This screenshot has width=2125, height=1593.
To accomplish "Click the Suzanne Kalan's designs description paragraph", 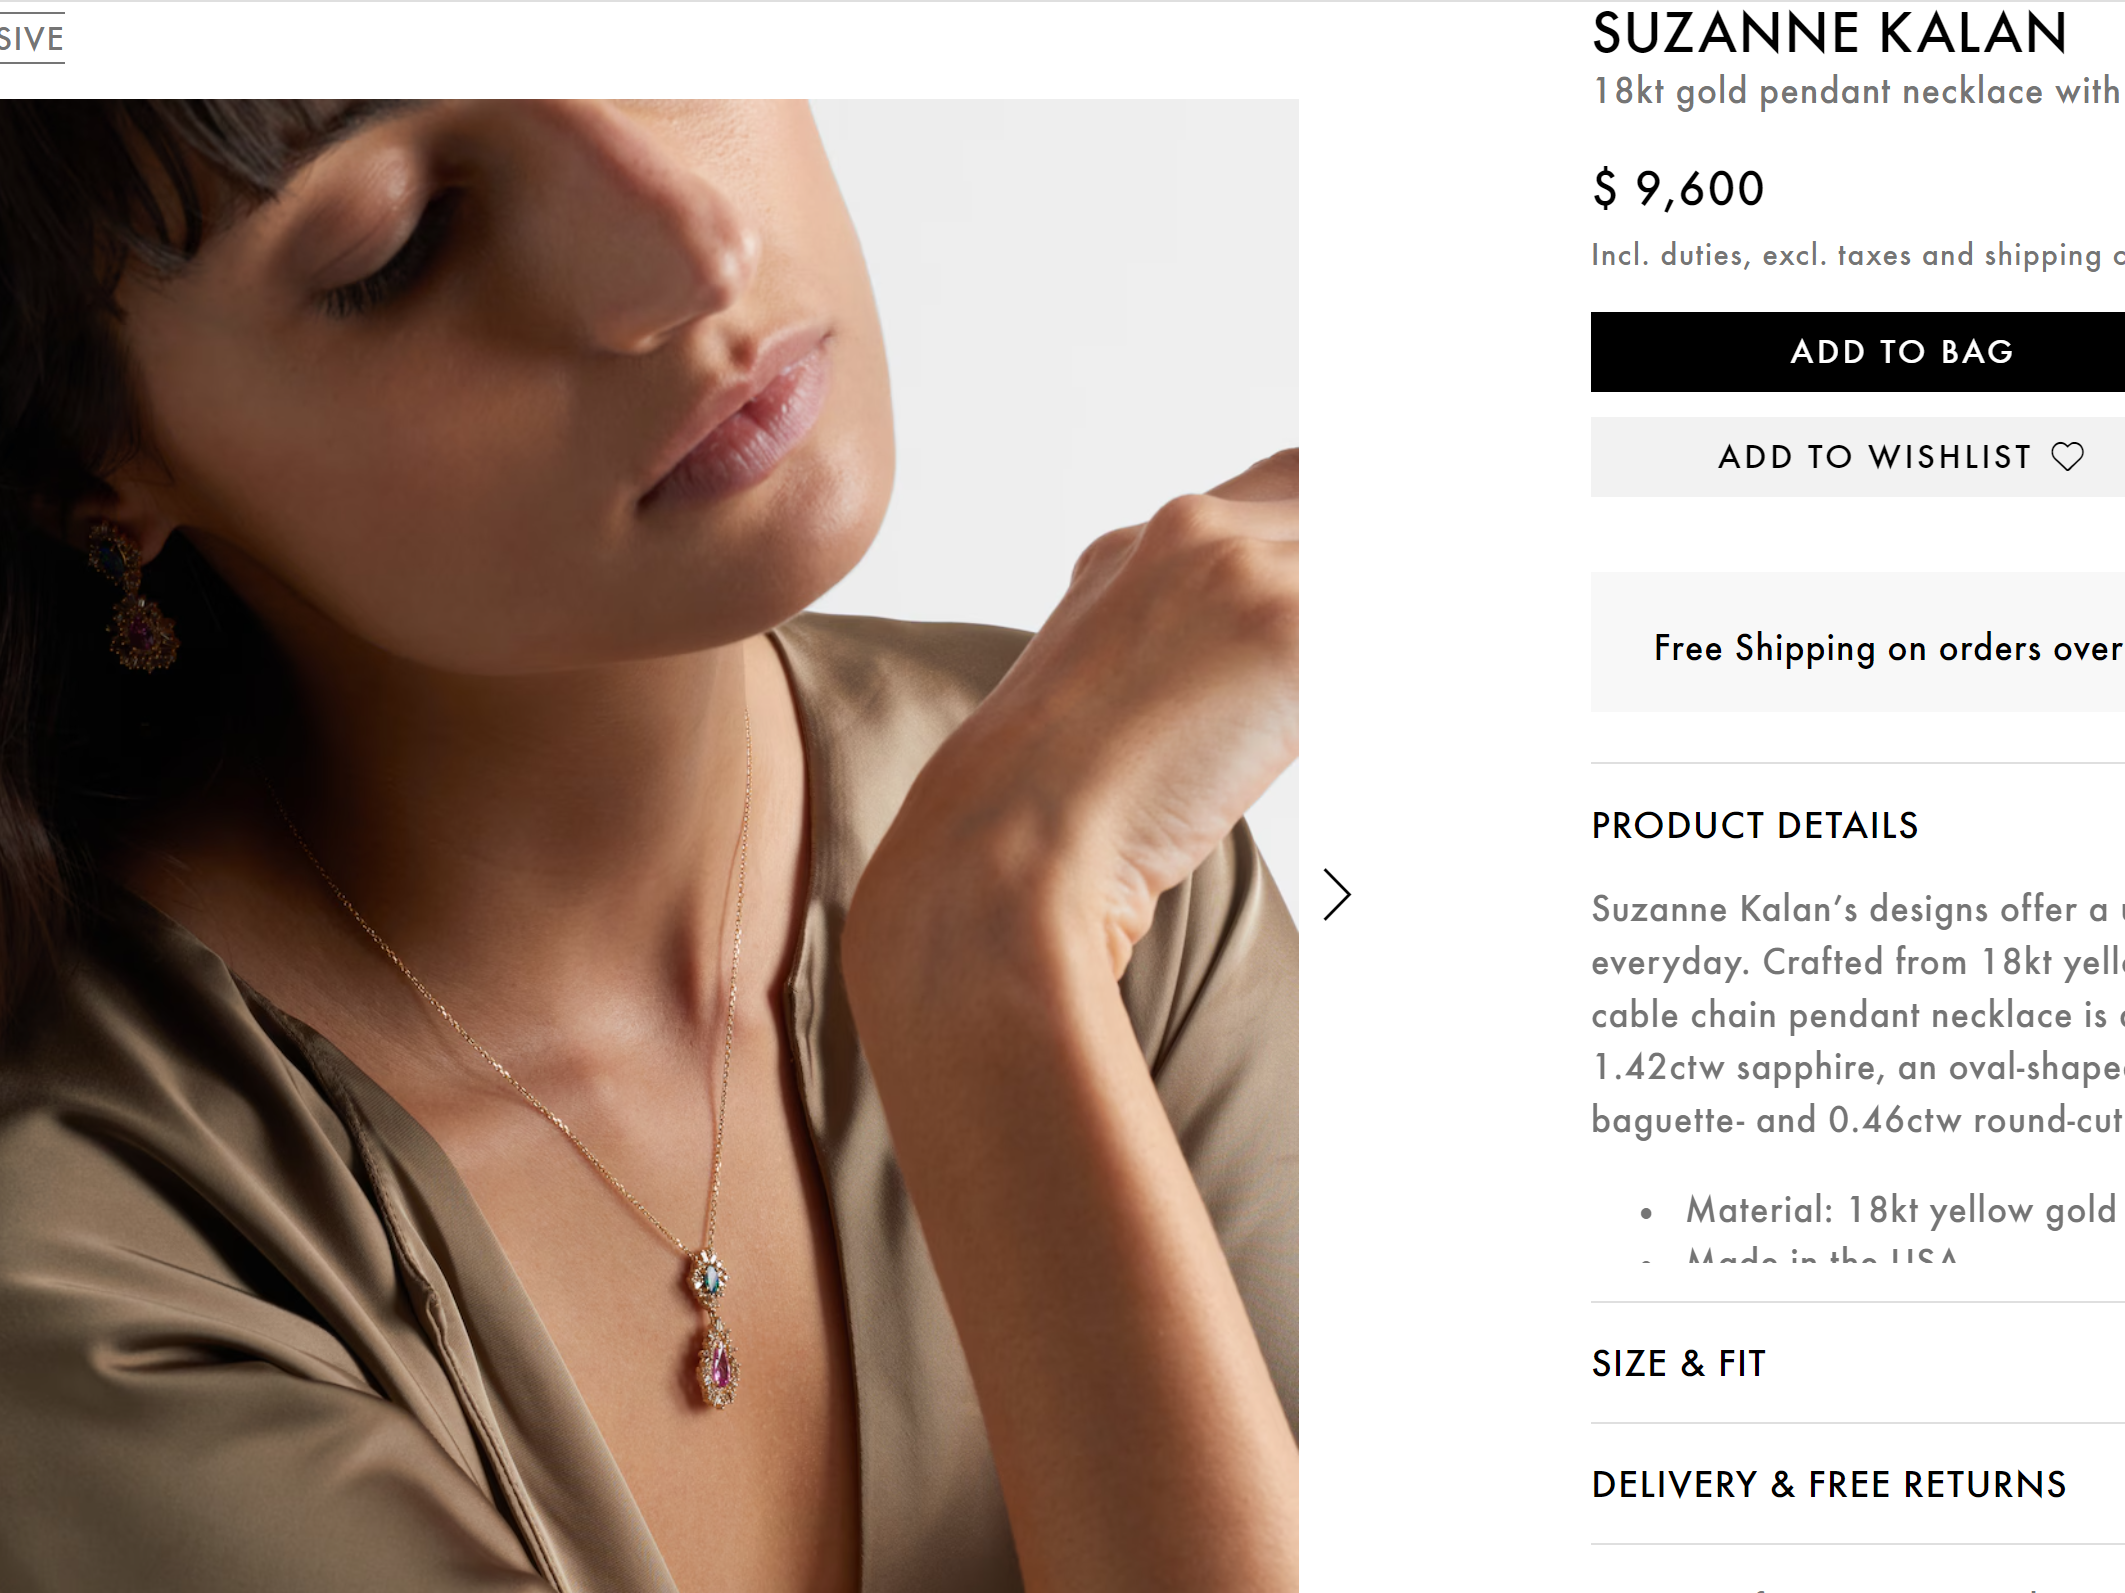I will click(x=1855, y=1014).
